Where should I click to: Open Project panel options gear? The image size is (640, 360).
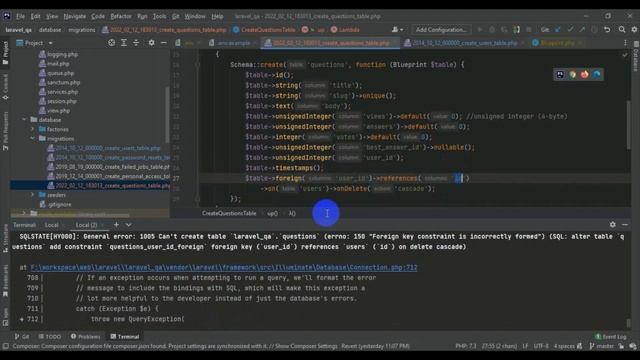pos(151,42)
